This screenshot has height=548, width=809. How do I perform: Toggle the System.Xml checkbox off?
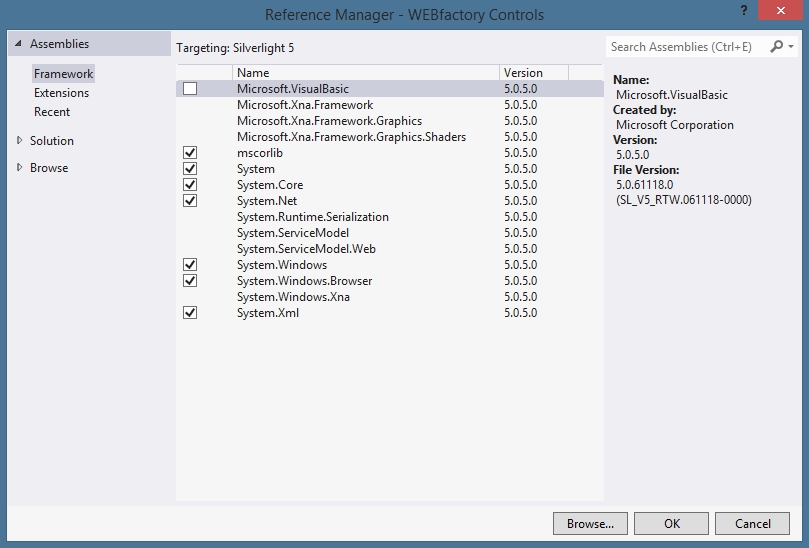[x=190, y=313]
